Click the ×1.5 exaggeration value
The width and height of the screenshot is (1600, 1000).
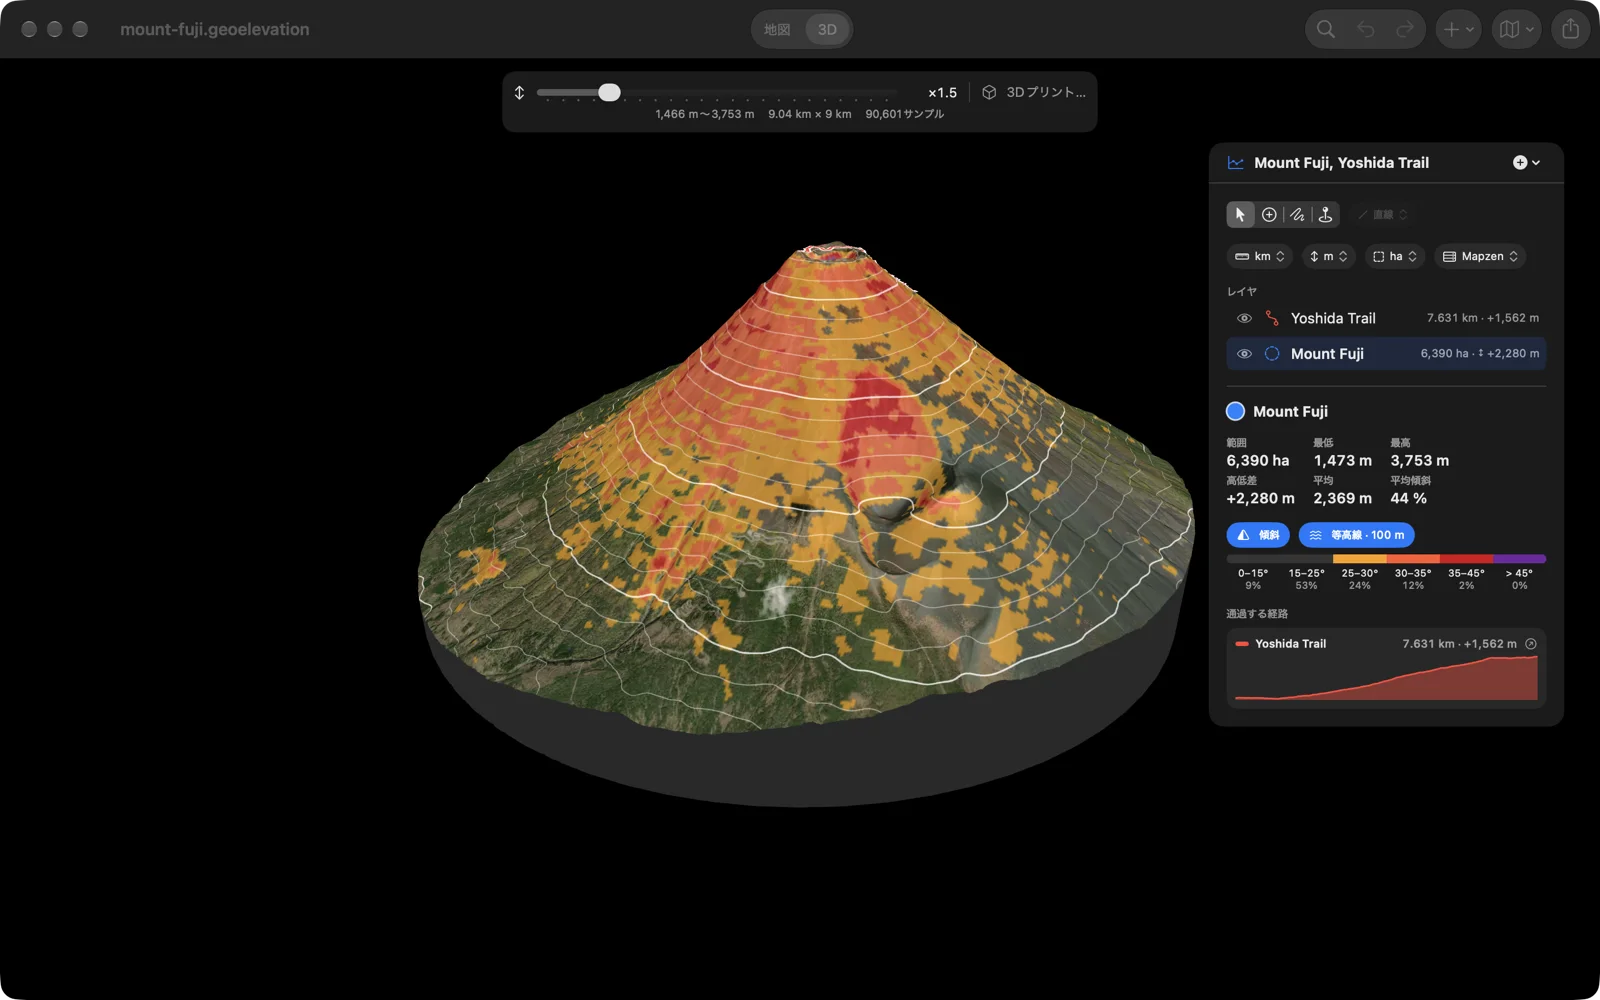[x=942, y=93]
